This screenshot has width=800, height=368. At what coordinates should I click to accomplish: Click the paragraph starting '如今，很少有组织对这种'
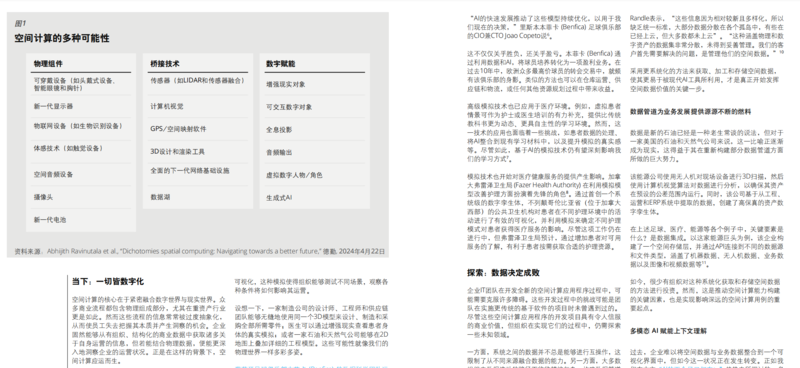pos(707,295)
